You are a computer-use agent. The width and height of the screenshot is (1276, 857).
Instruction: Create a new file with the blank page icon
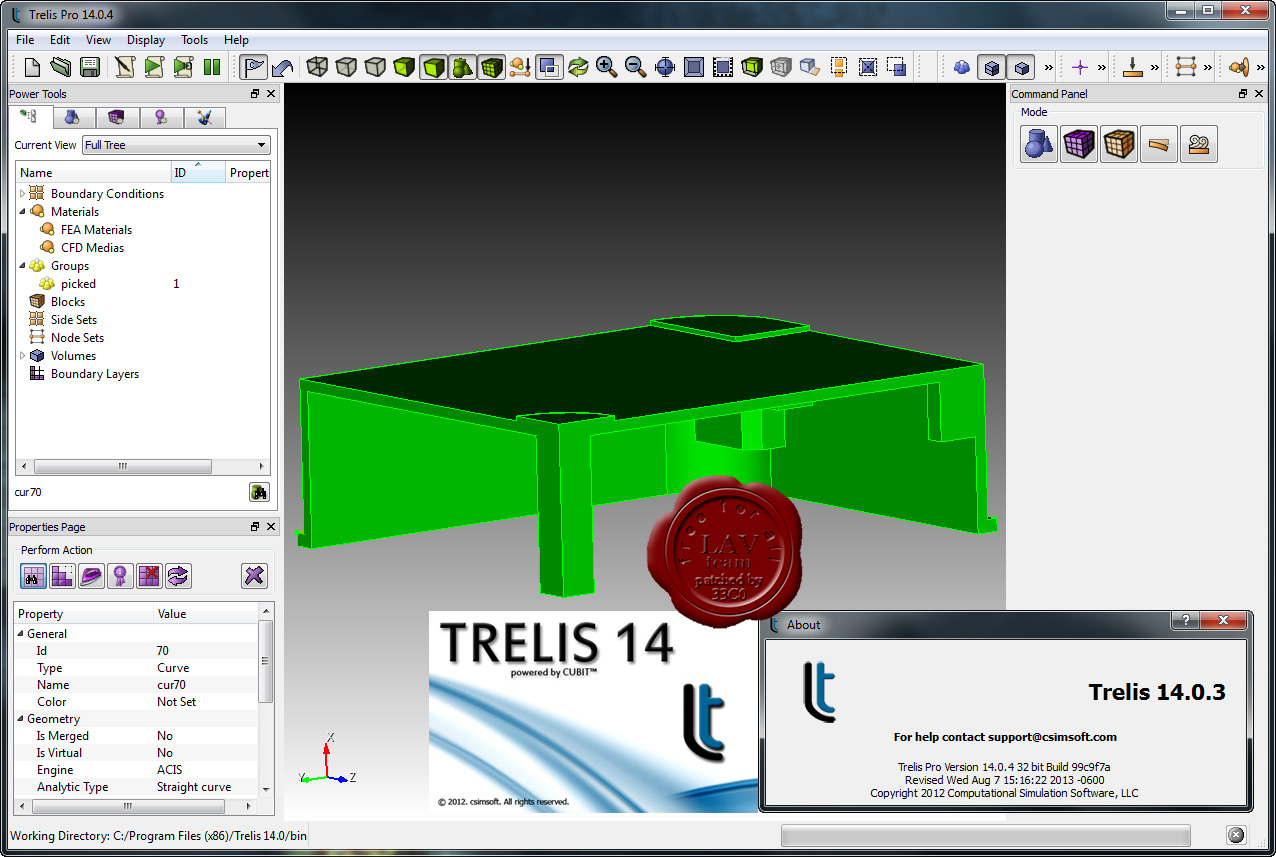pos(32,67)
